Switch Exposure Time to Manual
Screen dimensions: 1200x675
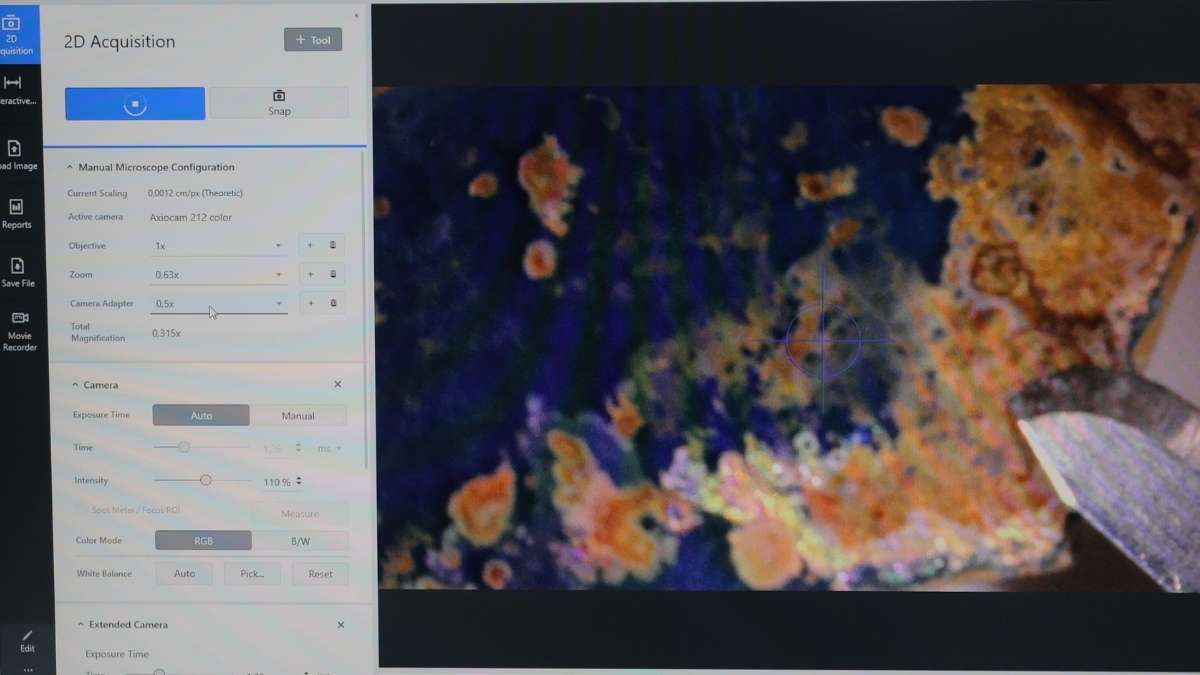[298, 415]
